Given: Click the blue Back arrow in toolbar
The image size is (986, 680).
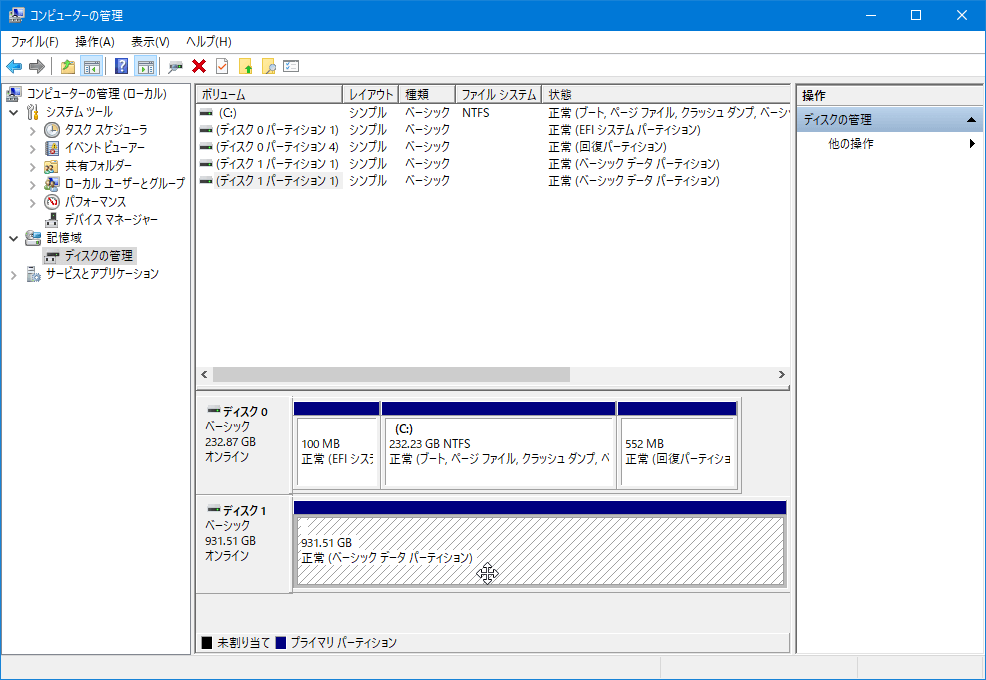Looking at the screenshot, I should click(x=14, y=66).
